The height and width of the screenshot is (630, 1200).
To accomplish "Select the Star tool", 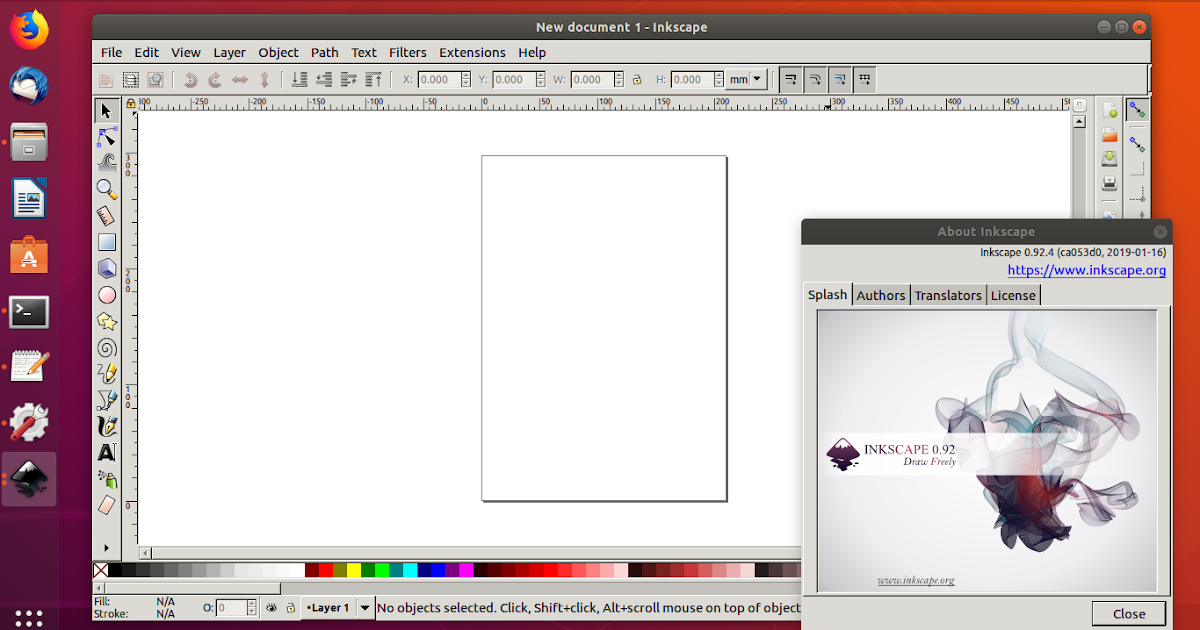I will click(x=106, y=321).
